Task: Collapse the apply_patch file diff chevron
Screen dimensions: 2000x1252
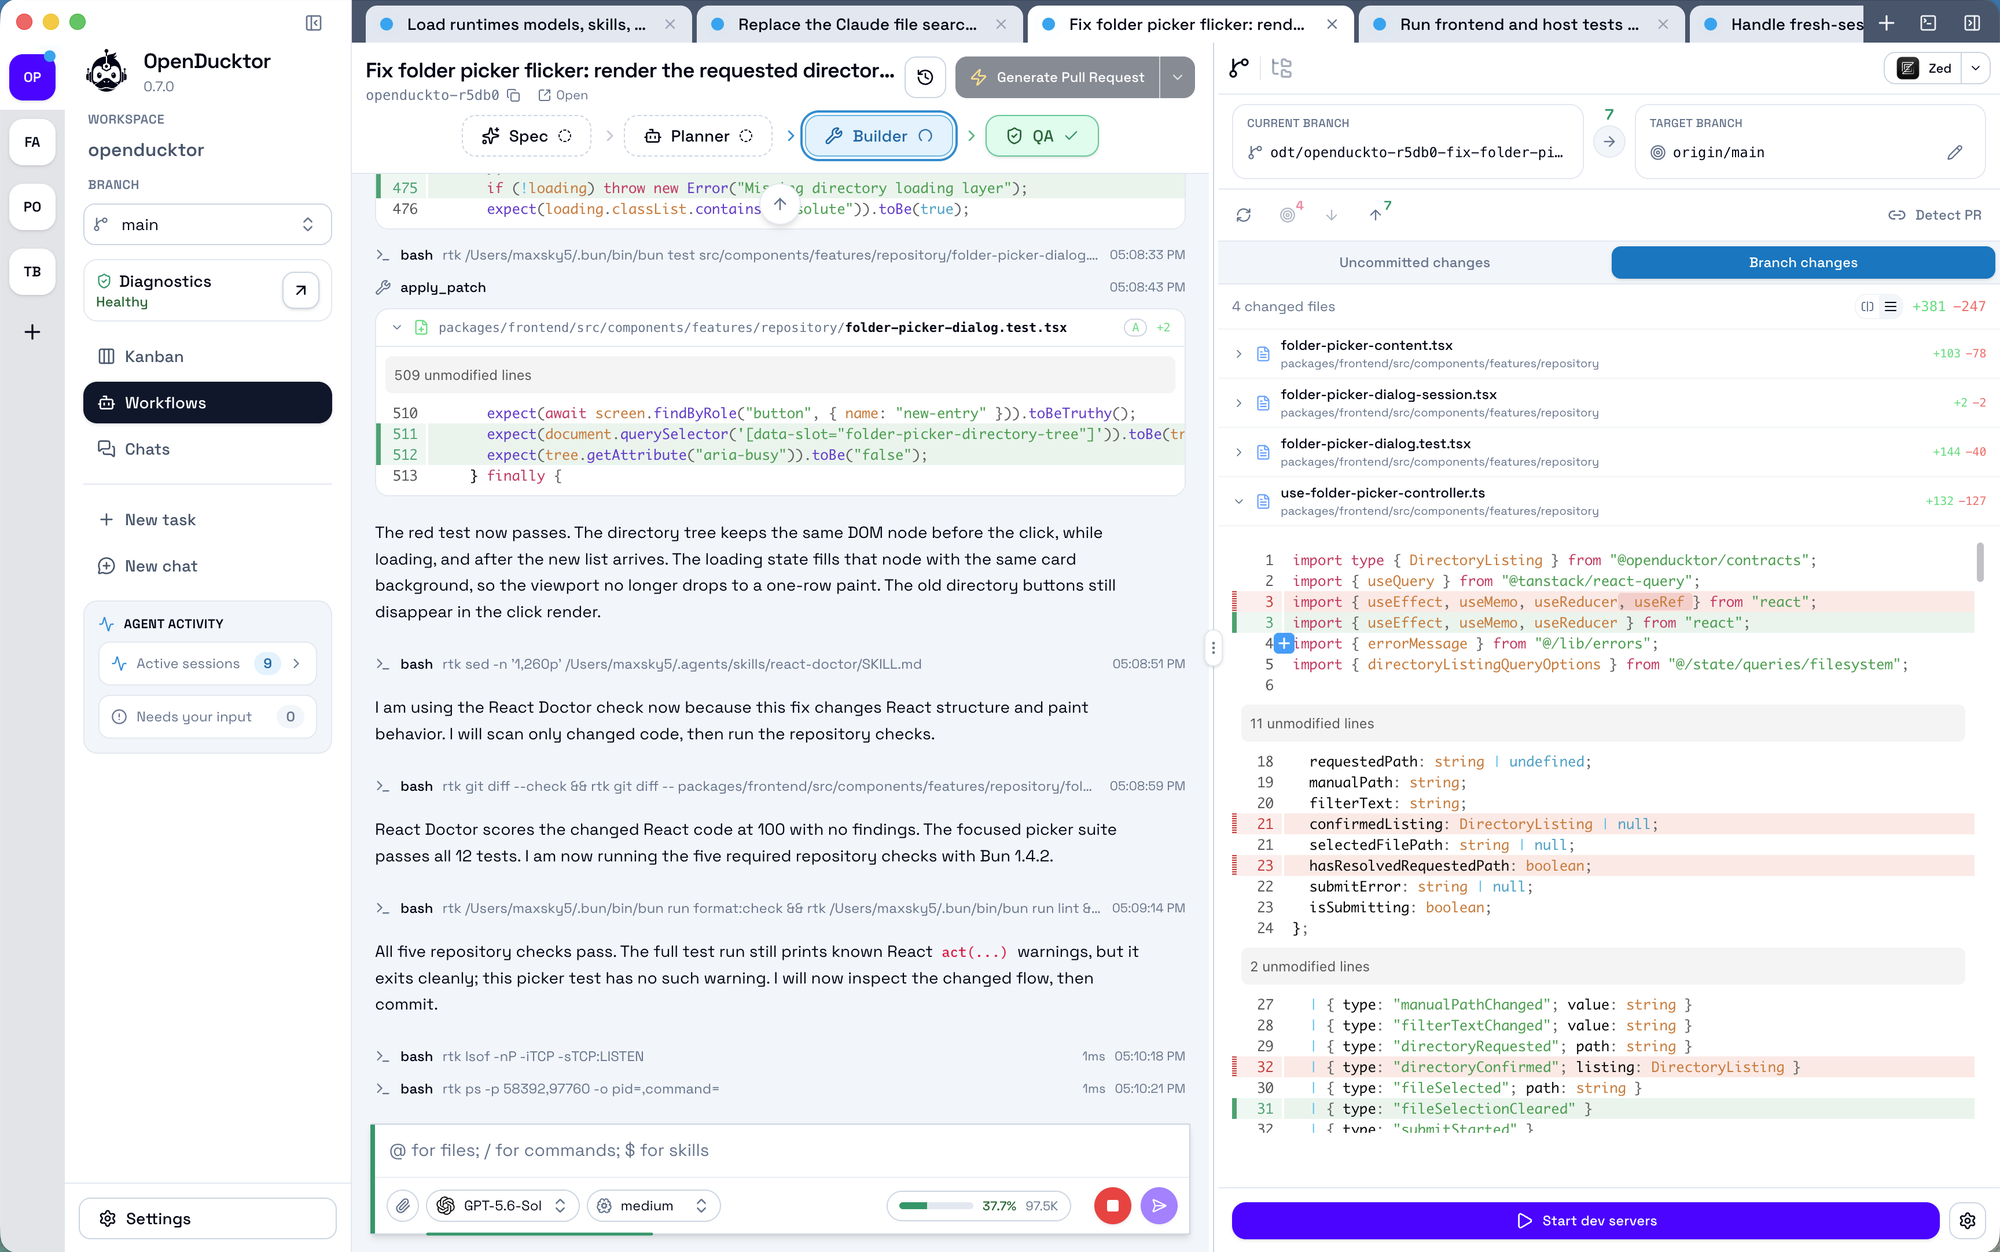Action: pyautogui.click(x=397, y=328)
